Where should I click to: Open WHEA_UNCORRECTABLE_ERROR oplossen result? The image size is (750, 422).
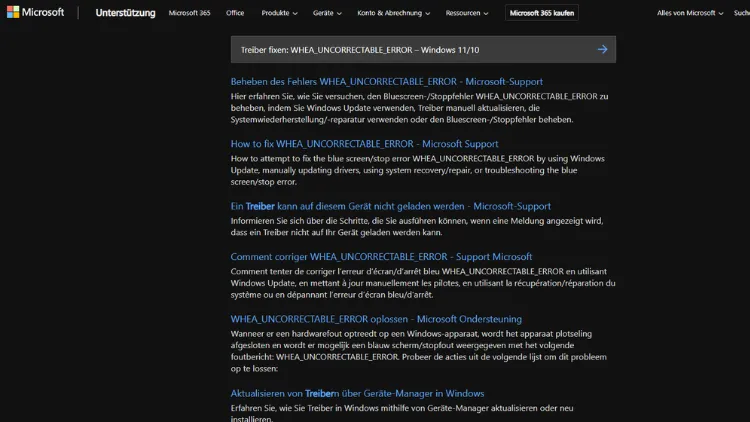coord(376,319)
